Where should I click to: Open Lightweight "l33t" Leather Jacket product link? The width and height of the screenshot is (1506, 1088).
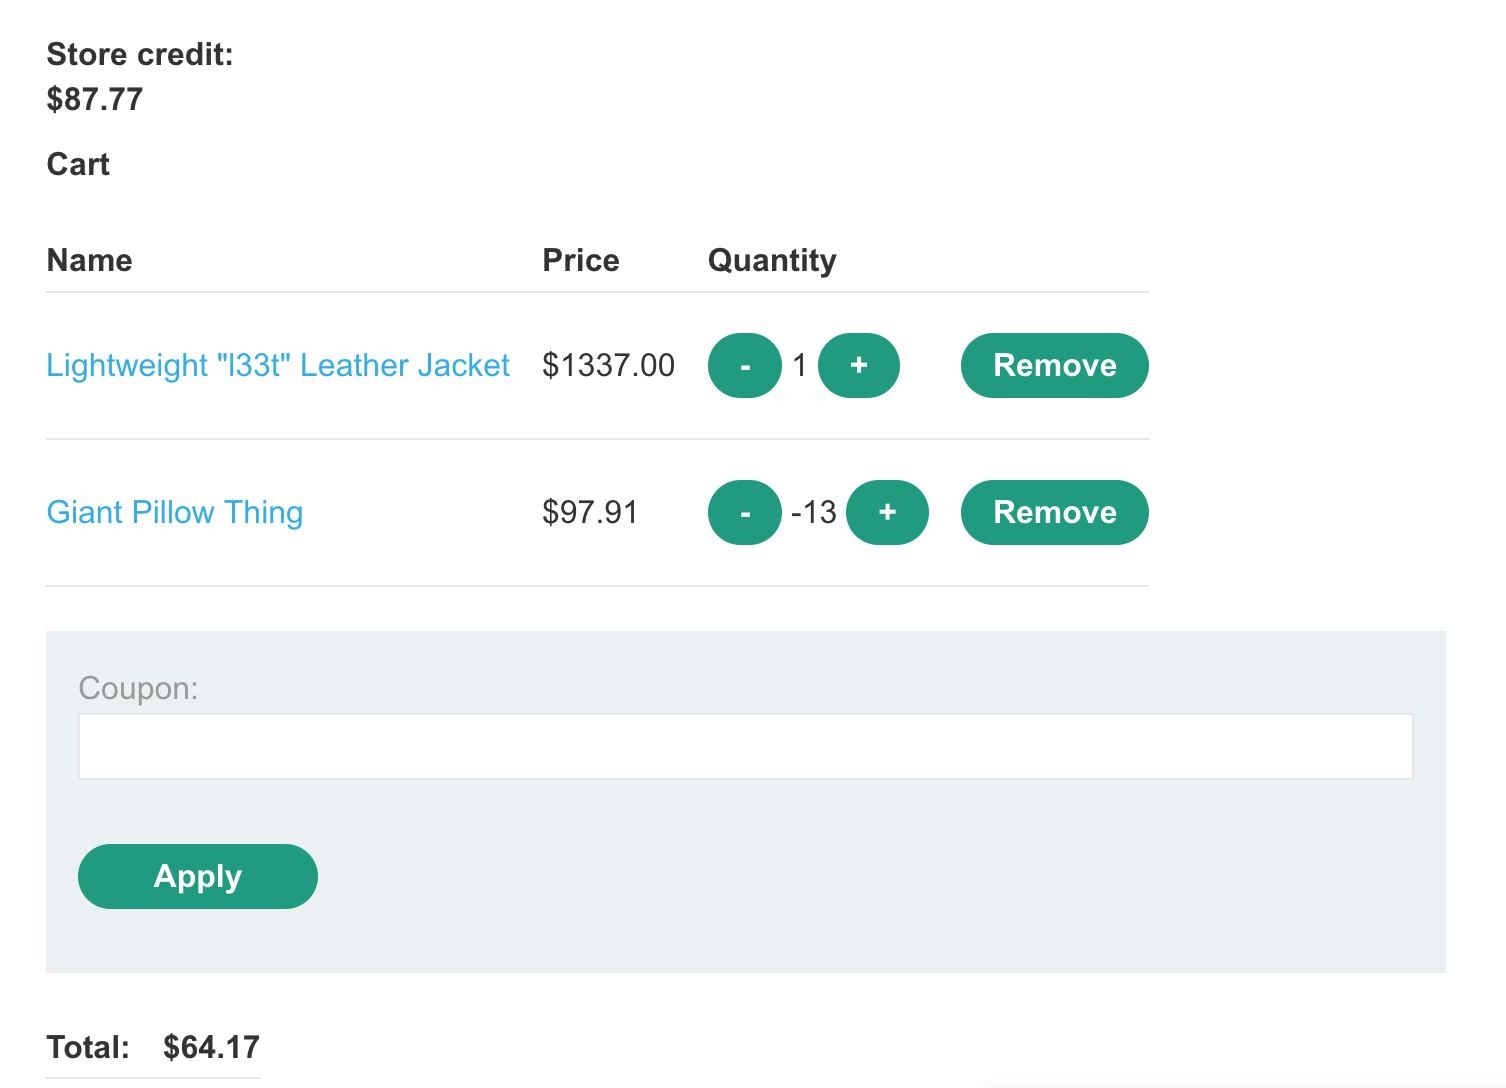pos(278,366)
